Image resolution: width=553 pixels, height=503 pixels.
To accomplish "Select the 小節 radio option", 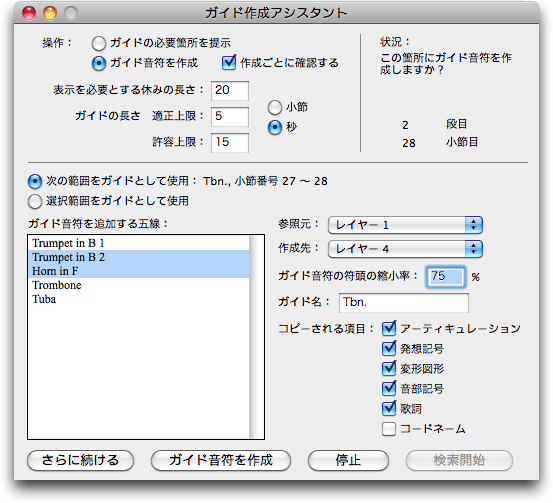I will tap(275, 108).
